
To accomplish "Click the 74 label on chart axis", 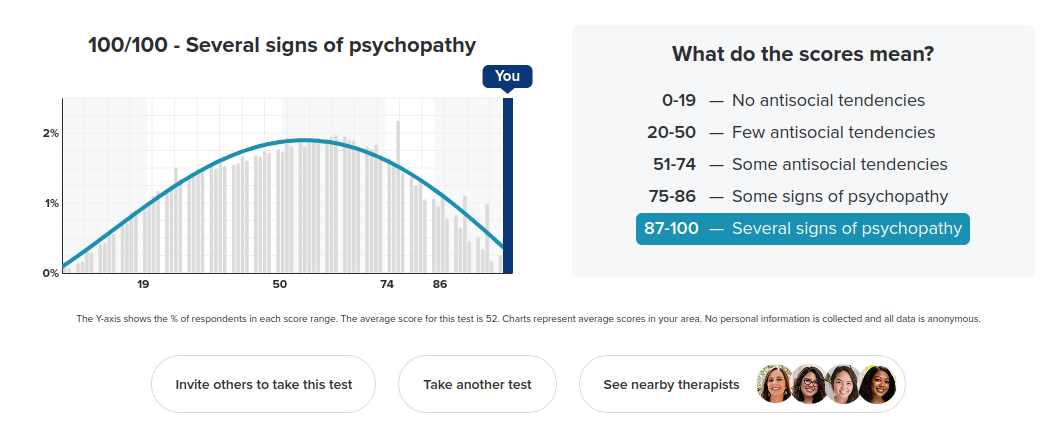I will point(387,285).
